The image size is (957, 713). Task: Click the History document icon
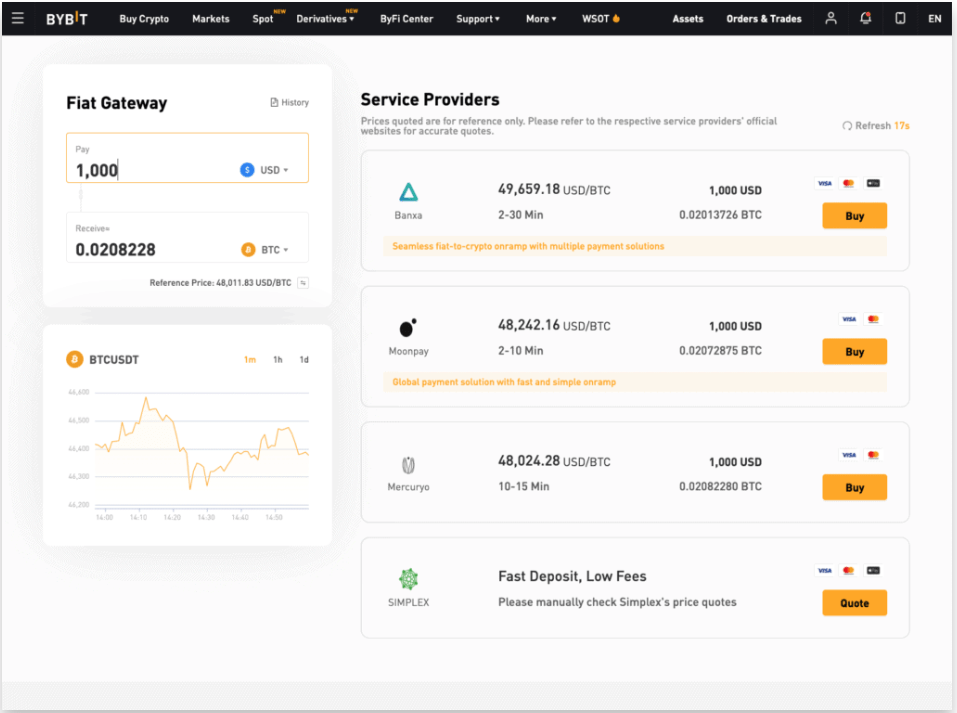[x=274, y=103]
